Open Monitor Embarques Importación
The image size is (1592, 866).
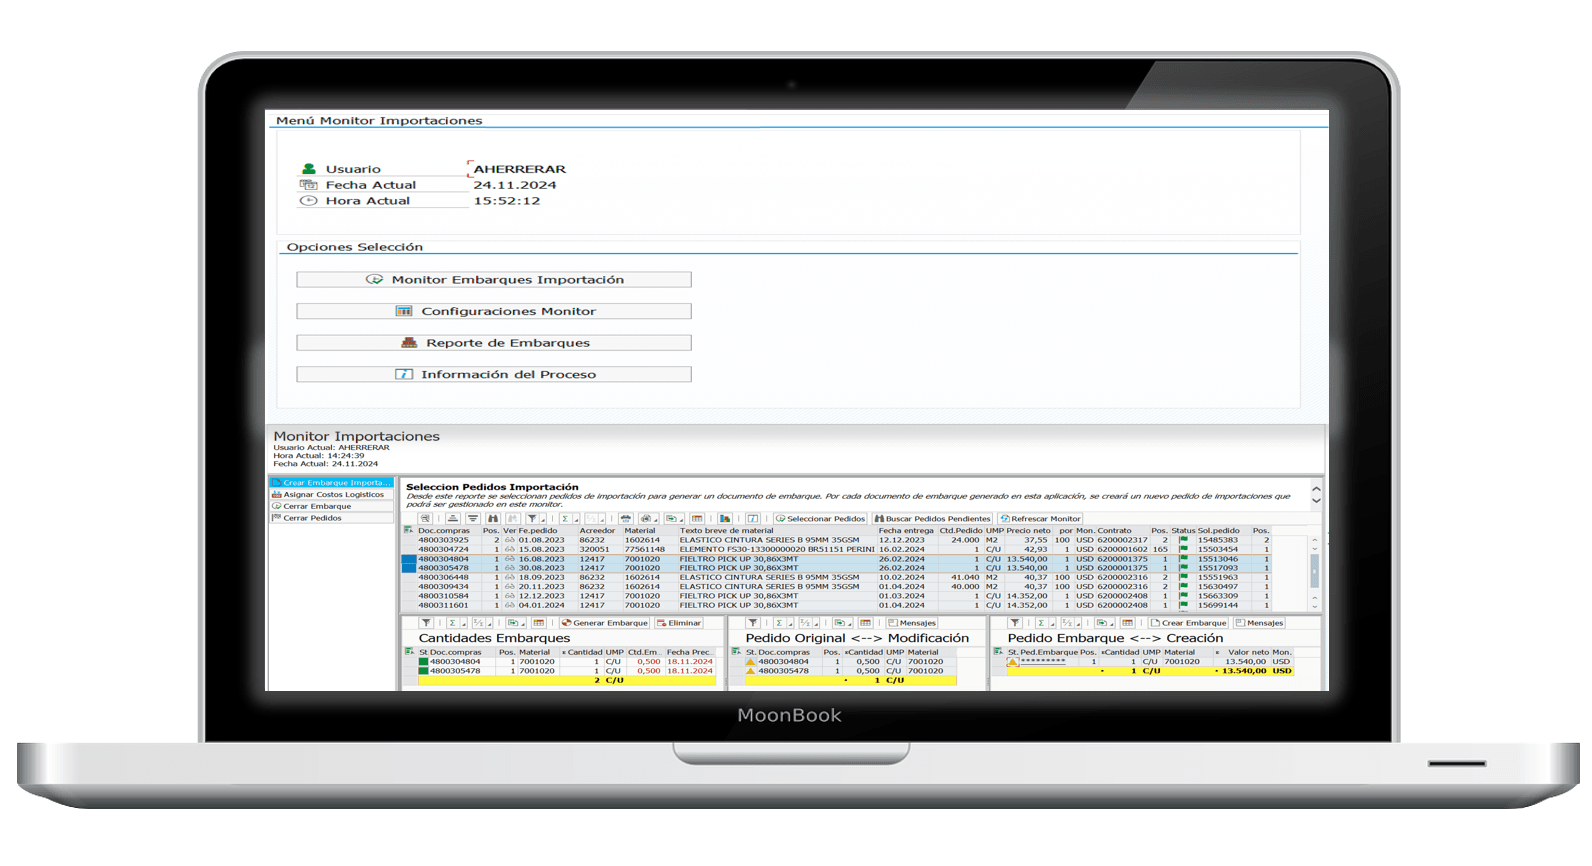coord(493,280)
